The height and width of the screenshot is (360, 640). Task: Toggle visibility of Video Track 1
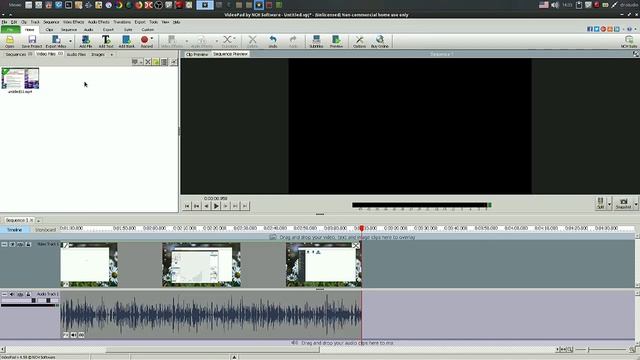12,244
